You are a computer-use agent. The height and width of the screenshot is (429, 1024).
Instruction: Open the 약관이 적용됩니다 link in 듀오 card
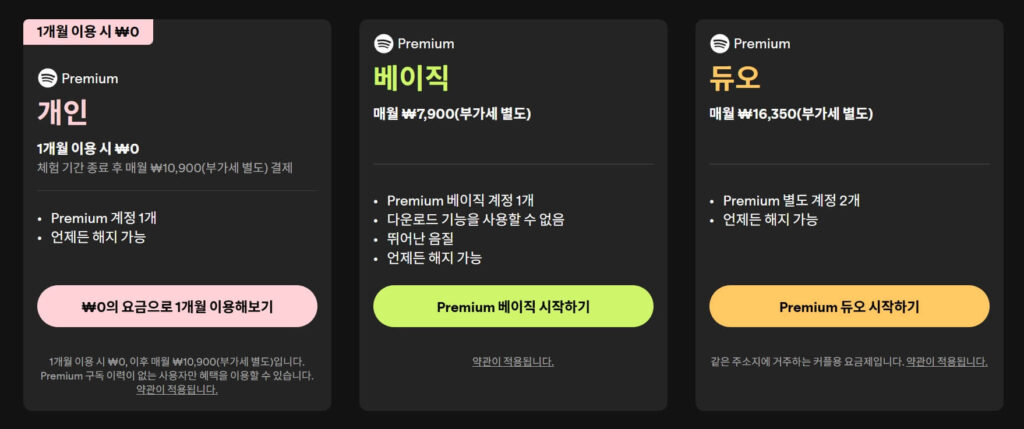(x=946, y=361)
